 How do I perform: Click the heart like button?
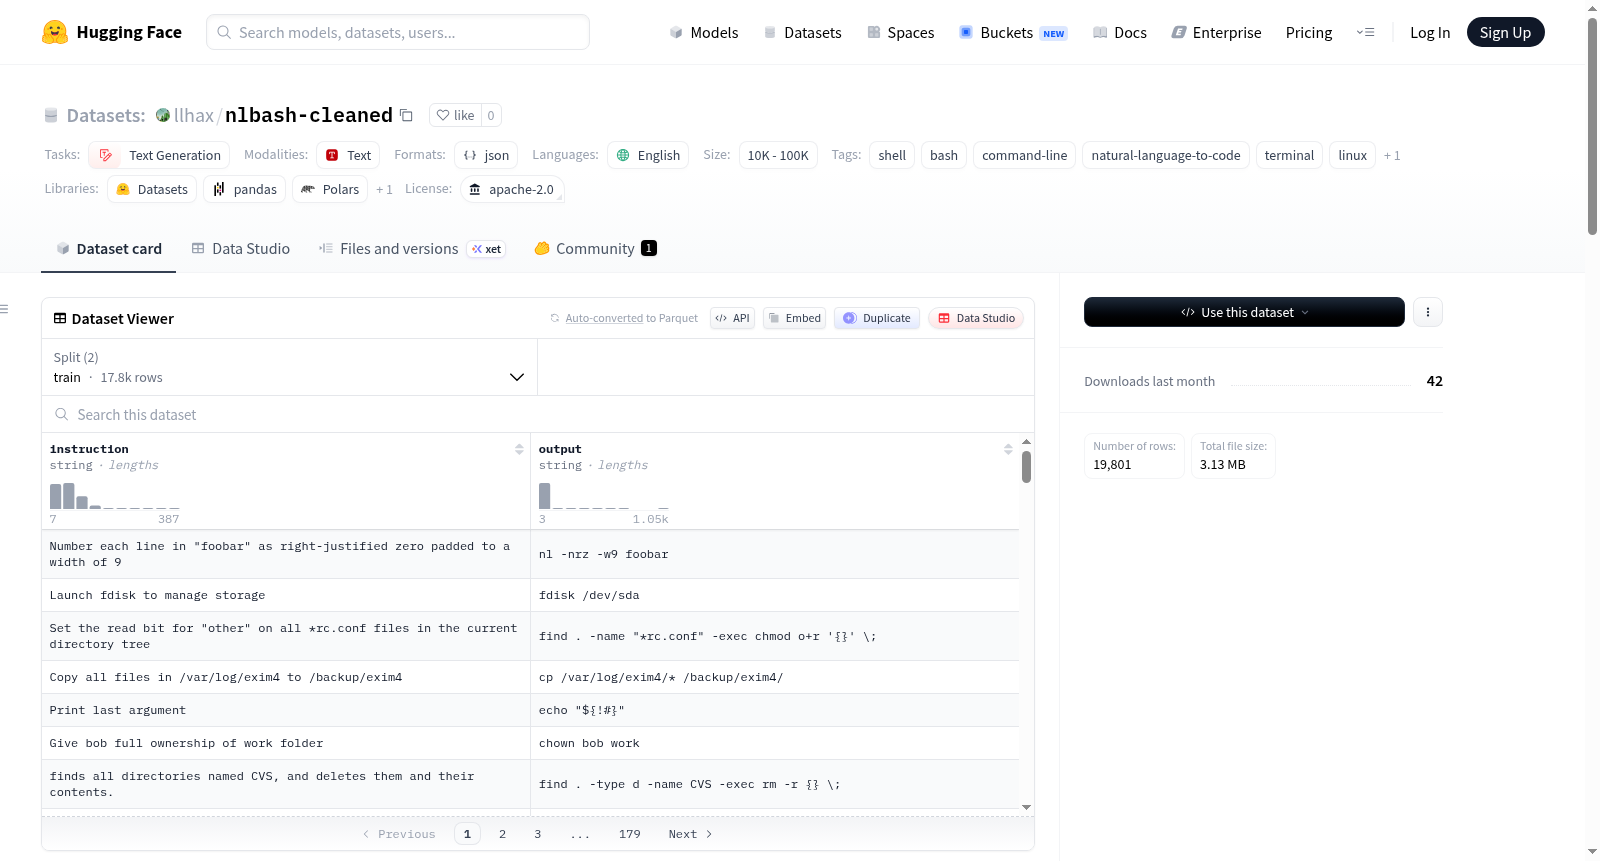click(455, 115)
